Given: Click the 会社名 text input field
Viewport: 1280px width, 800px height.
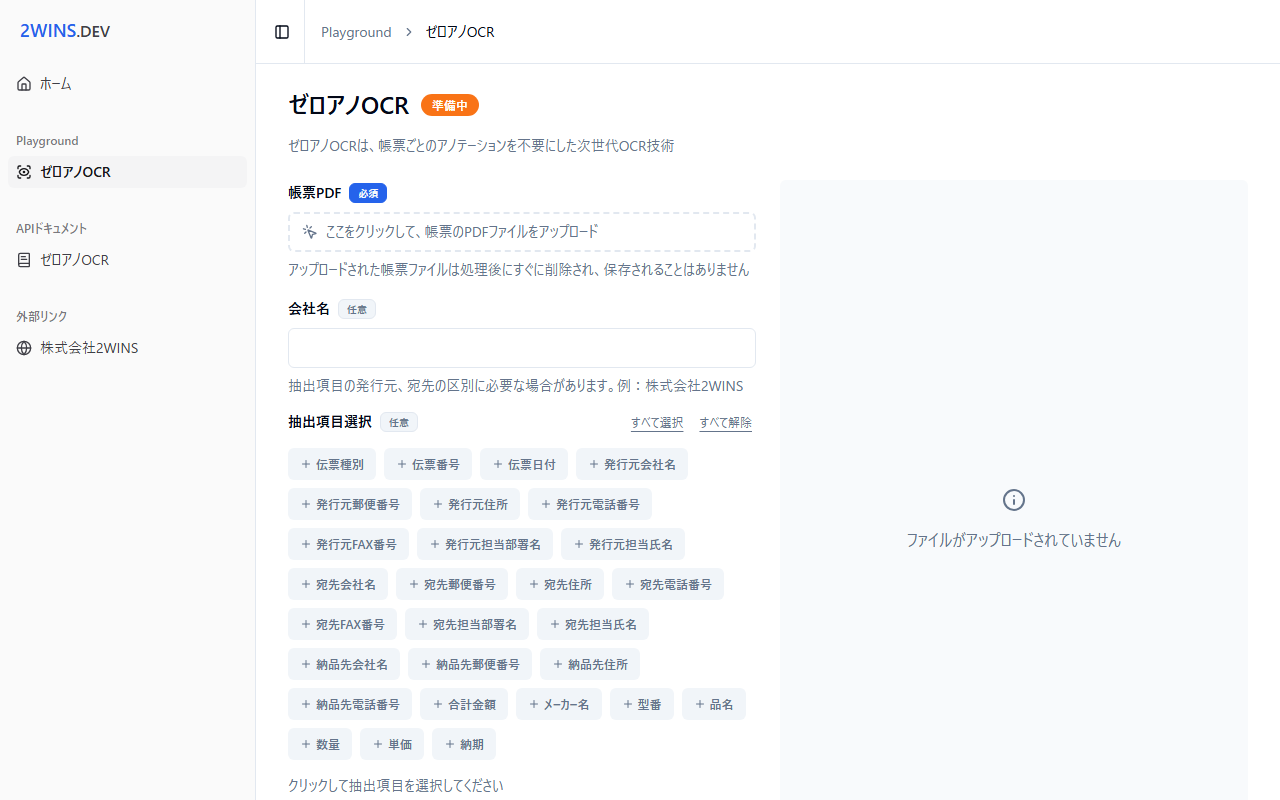Looking at the screenshot, I should coord(521,348).
